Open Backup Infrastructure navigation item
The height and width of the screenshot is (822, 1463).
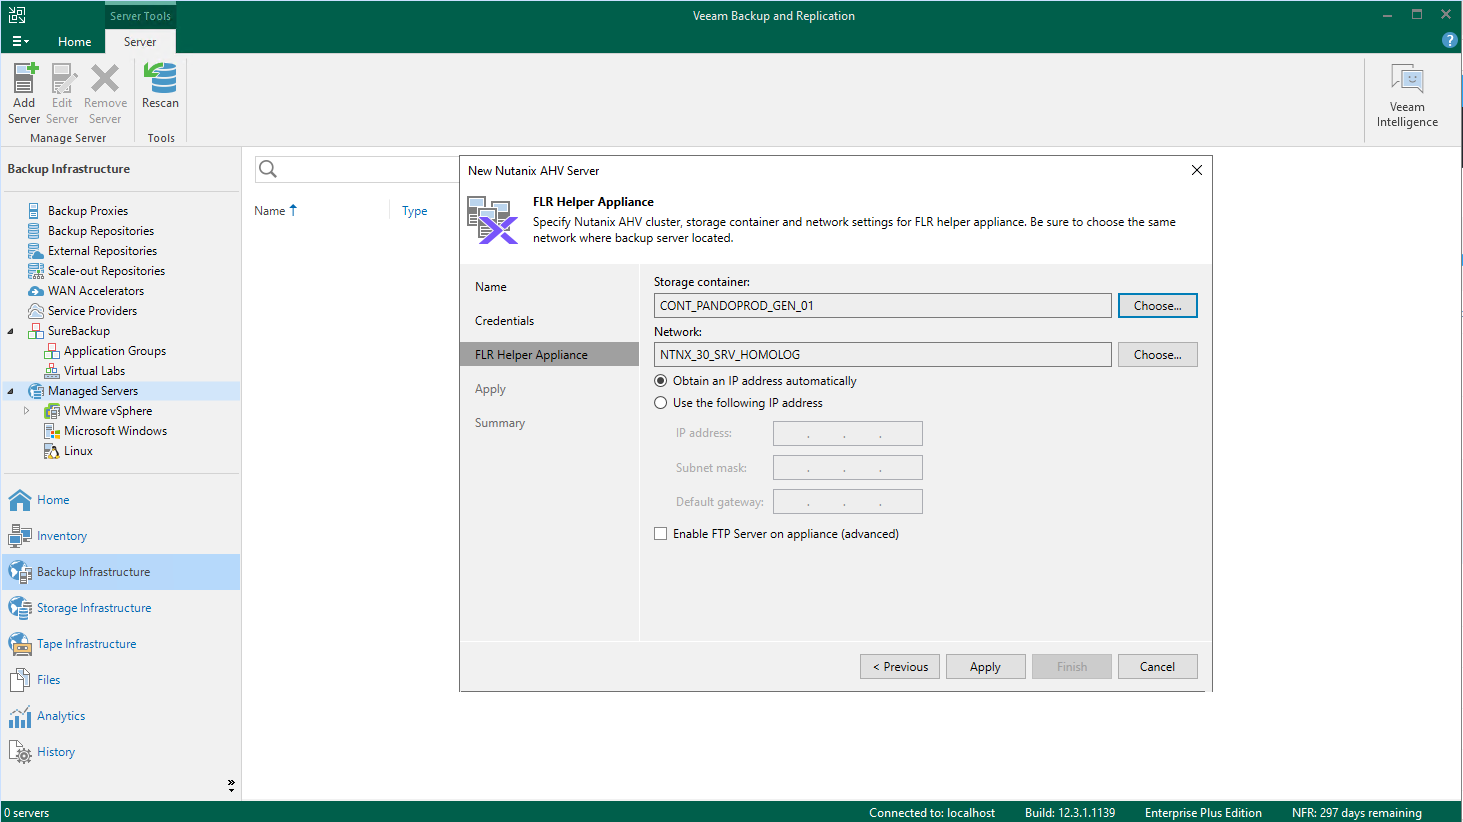(121, 572)
